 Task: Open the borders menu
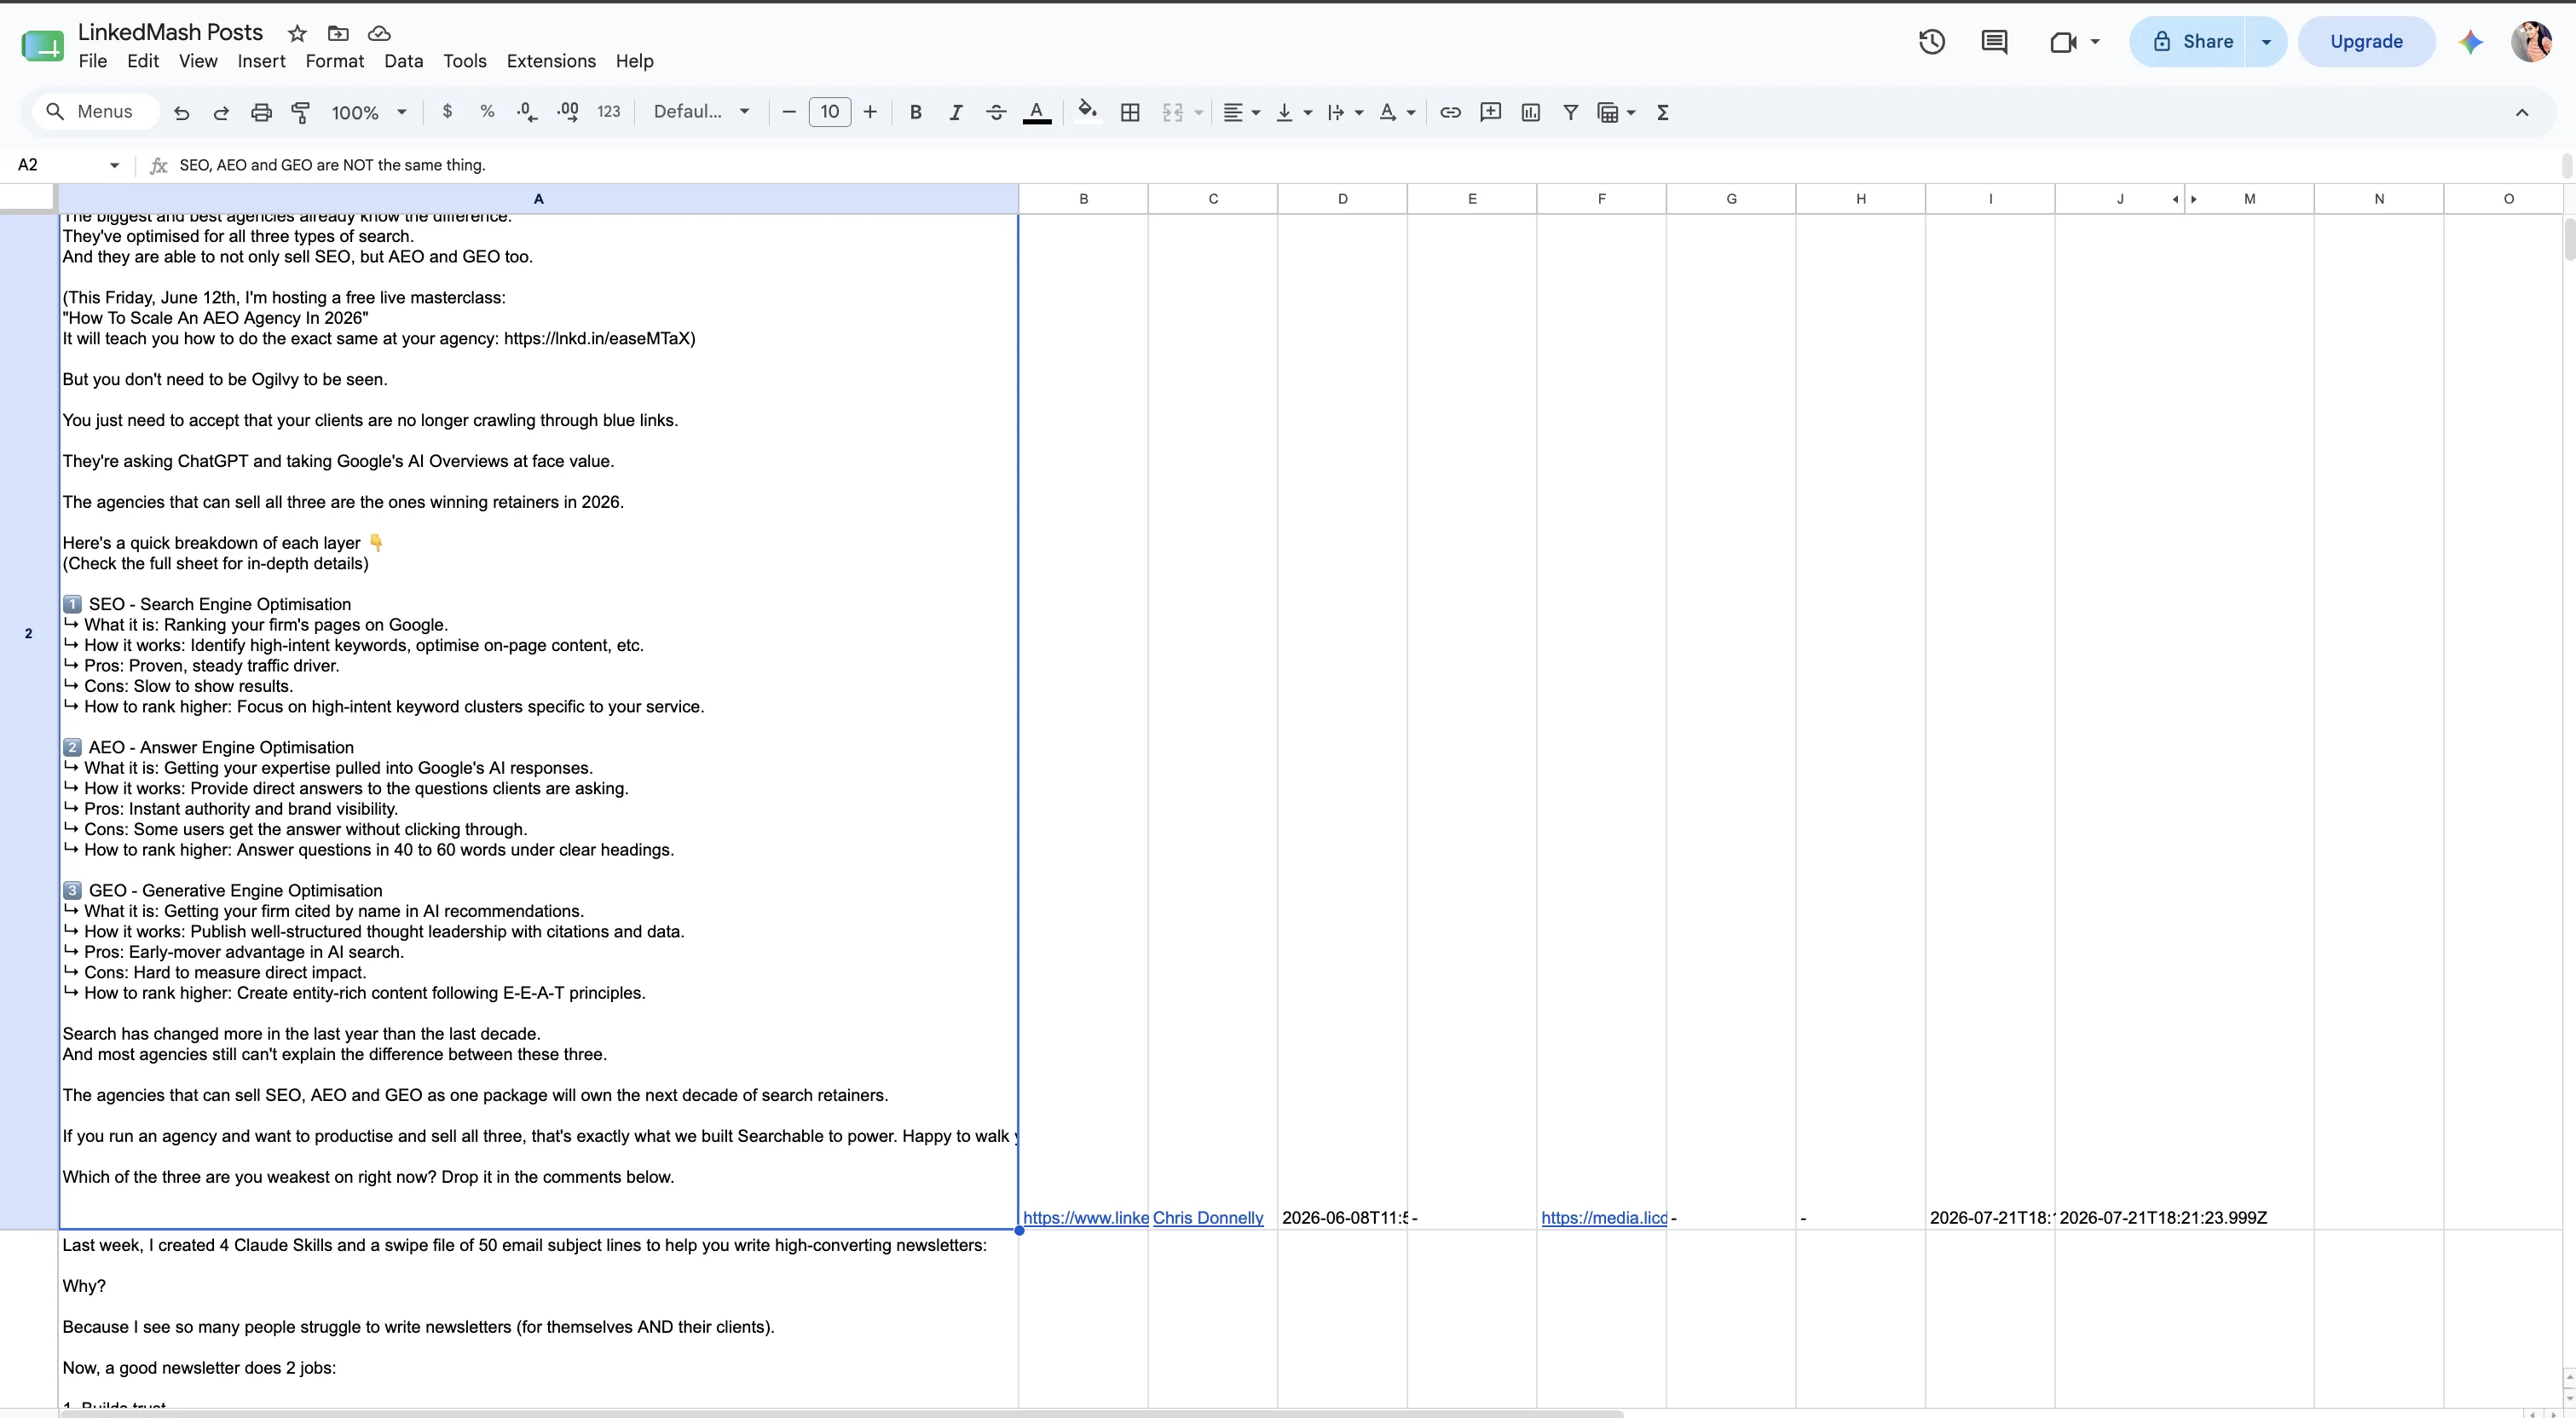click(1130, 112)
